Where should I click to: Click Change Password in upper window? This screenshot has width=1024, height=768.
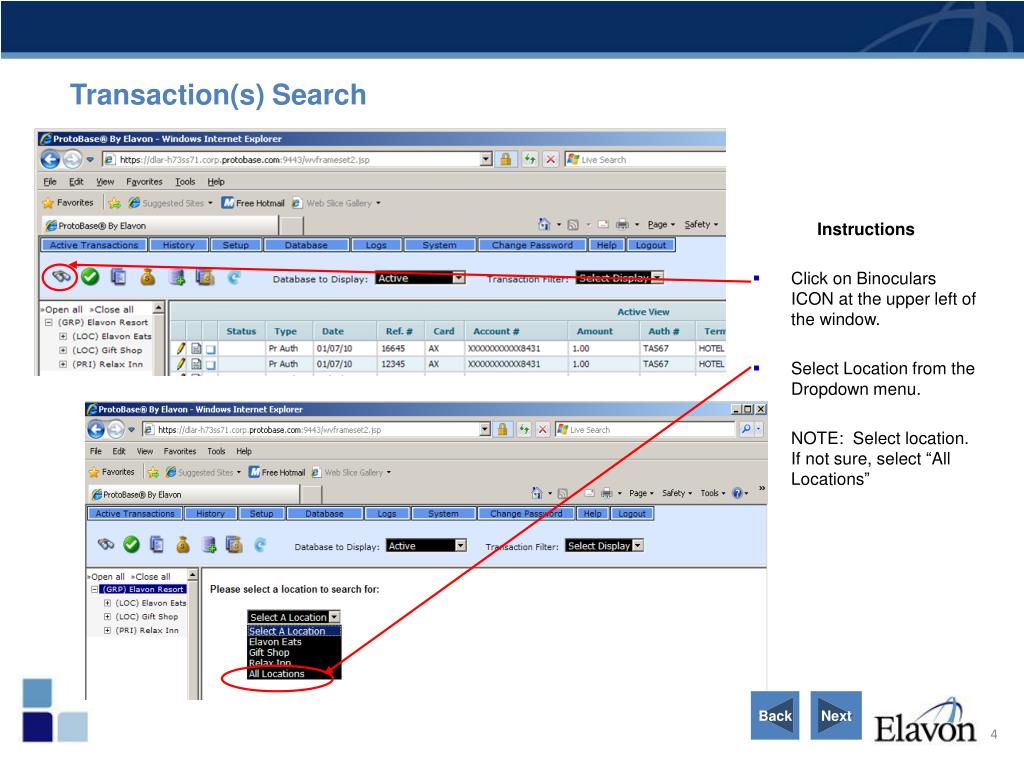(532, 245)
